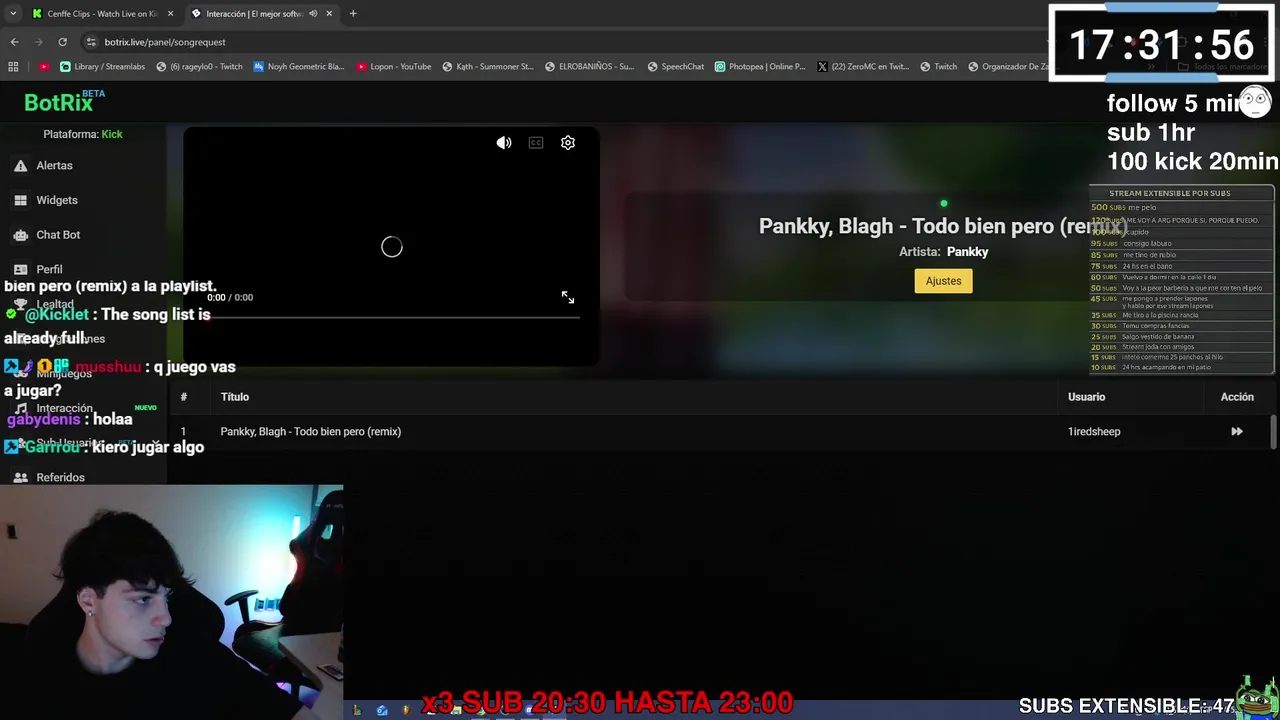Open the ZeroMC en Twitter bookmark
Screen dimensions: 1280x720
click(x=863, y=67)
